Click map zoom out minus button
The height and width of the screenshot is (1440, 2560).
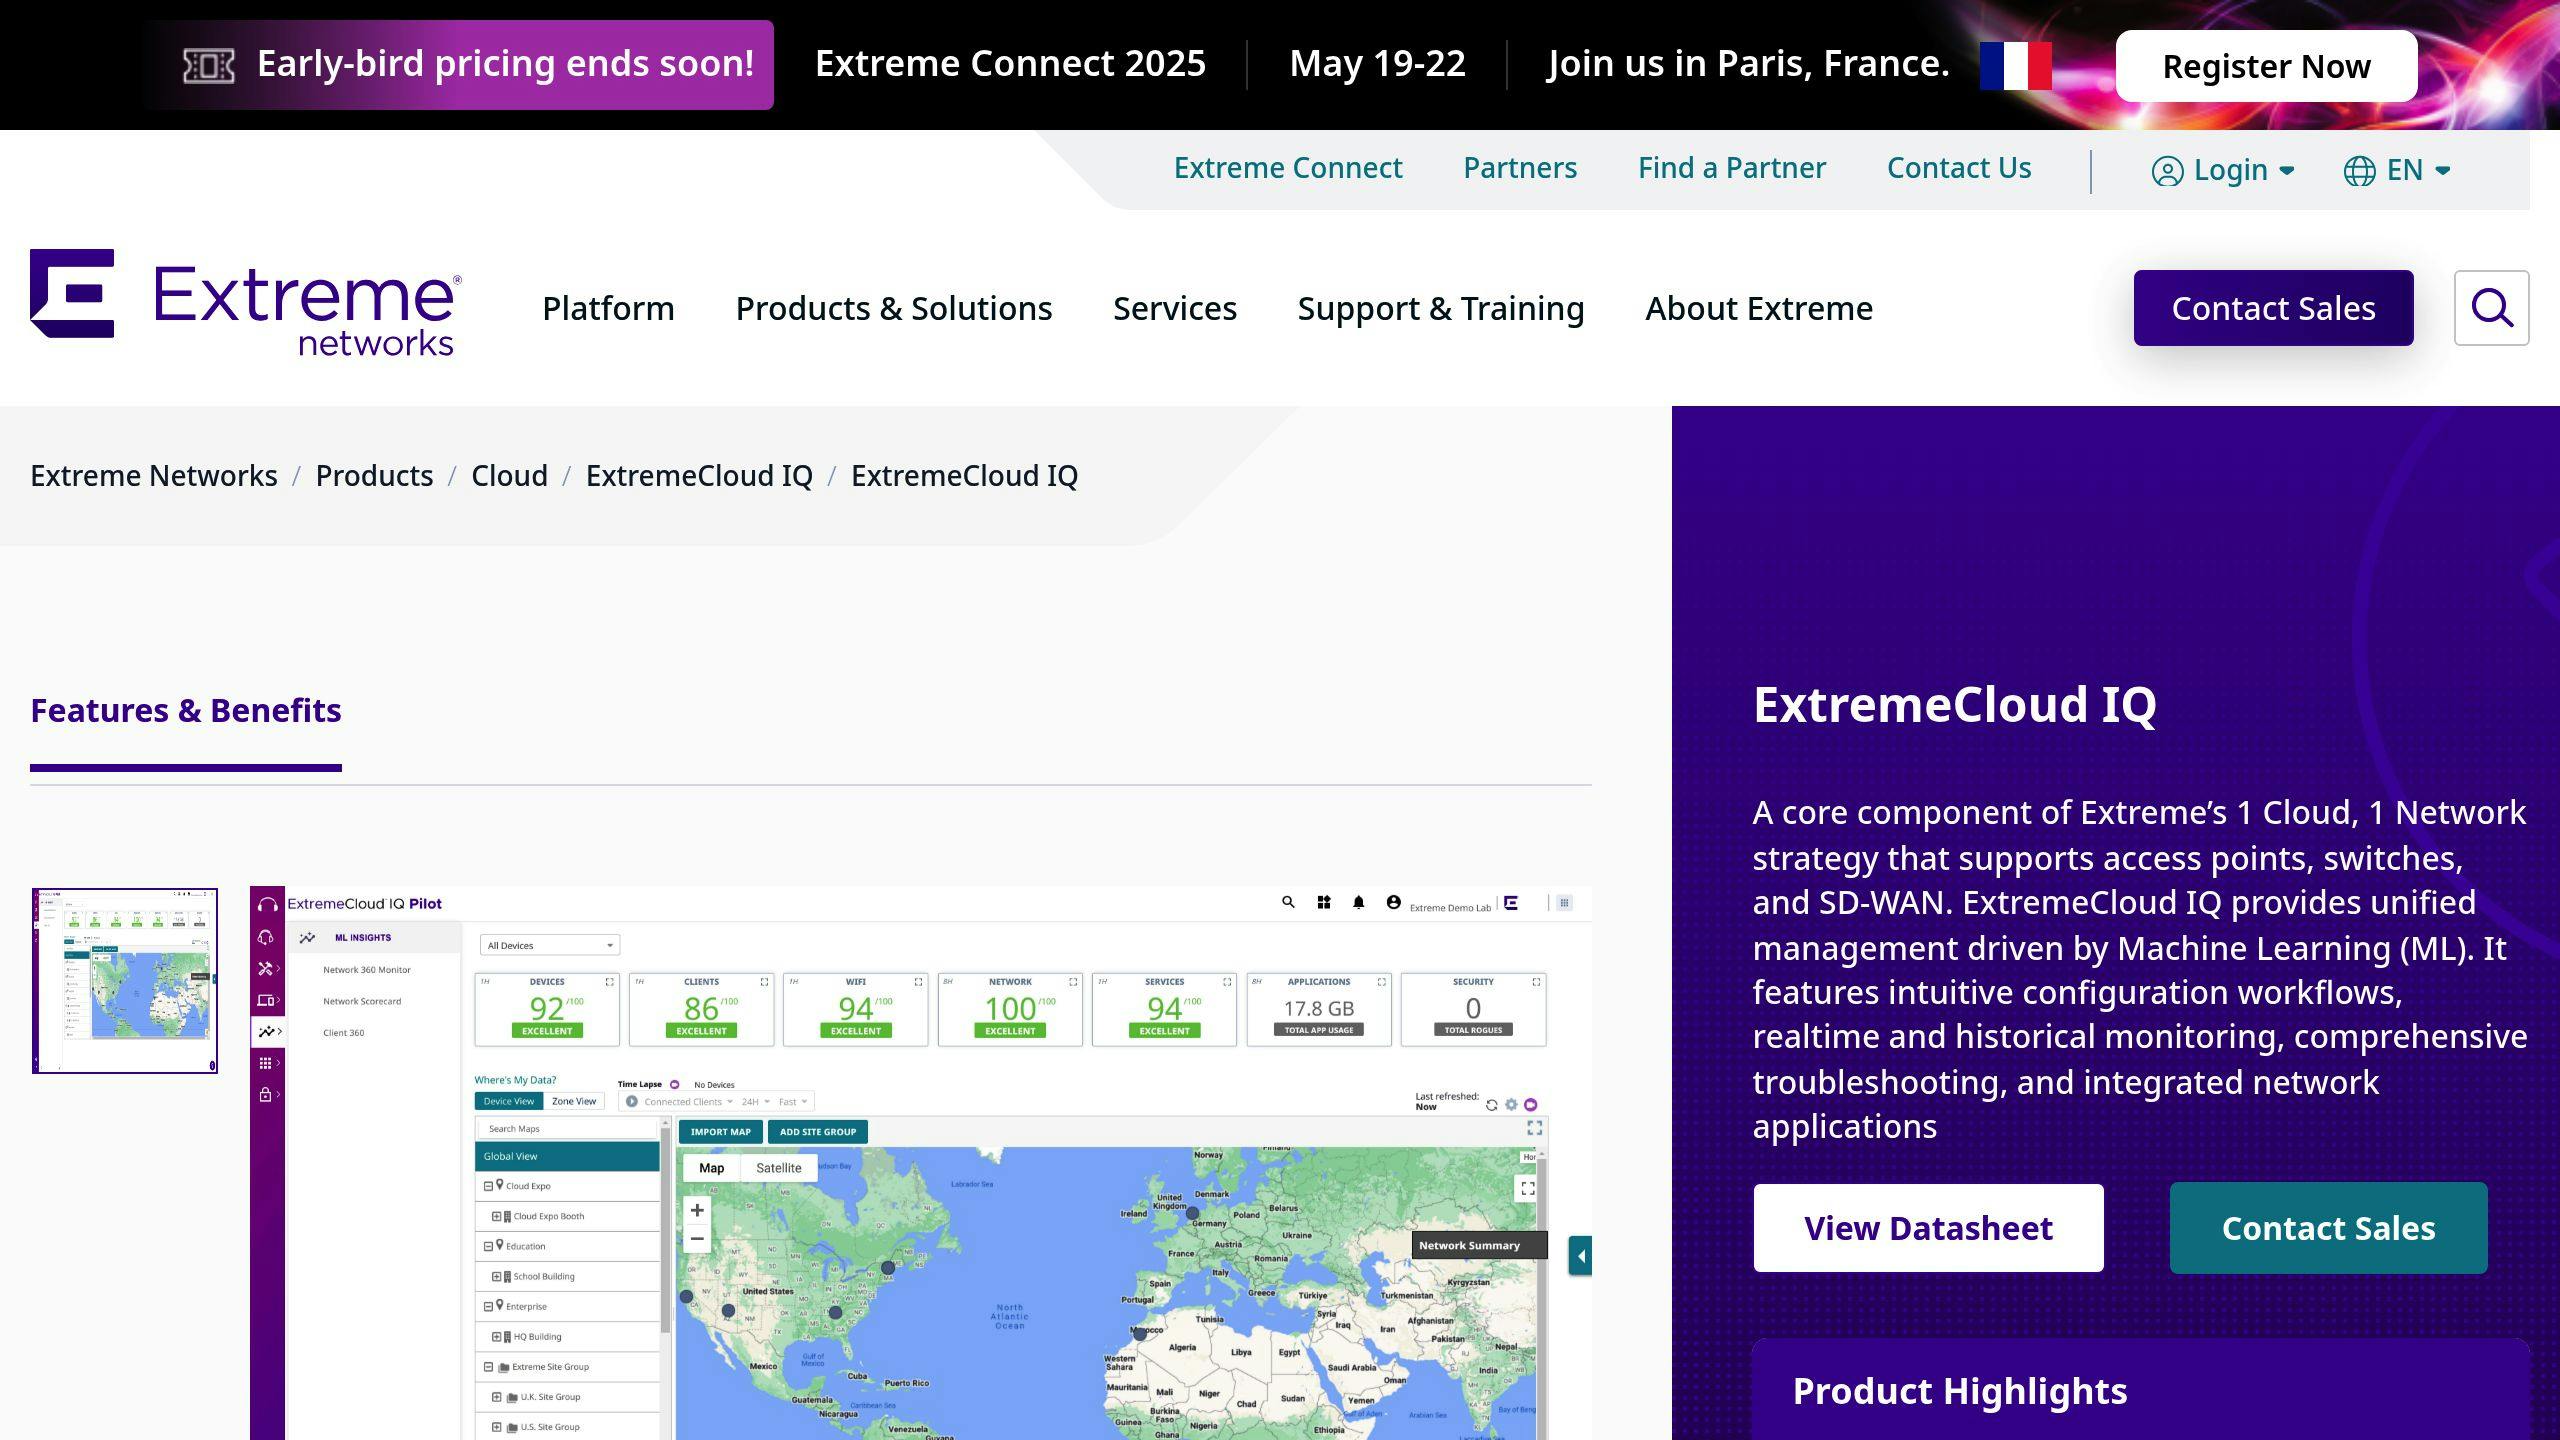click(697, 1239)
